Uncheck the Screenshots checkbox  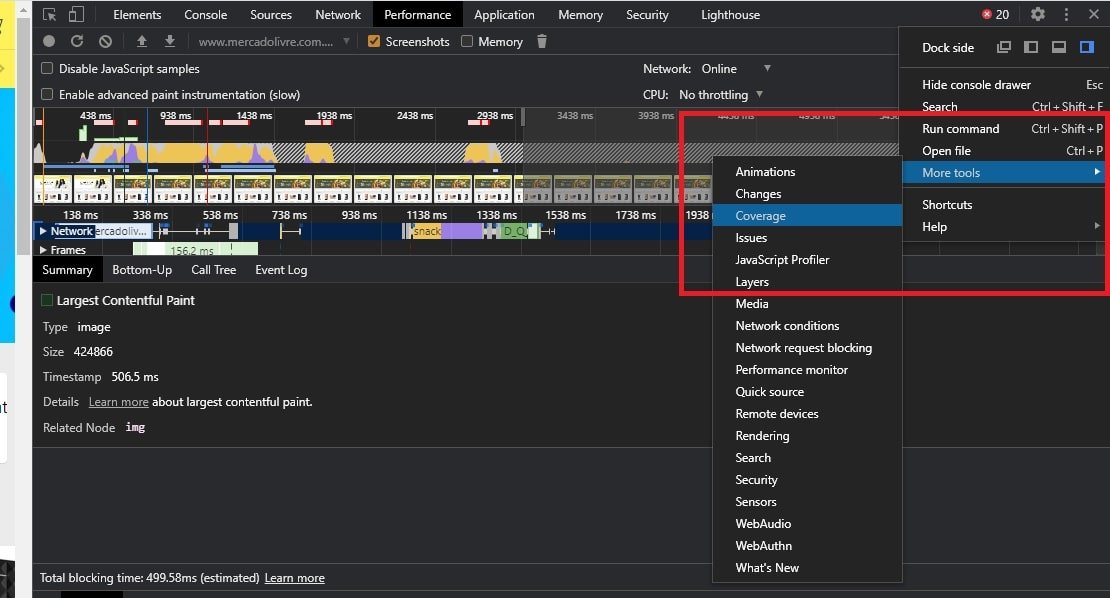tap(375, 42)
